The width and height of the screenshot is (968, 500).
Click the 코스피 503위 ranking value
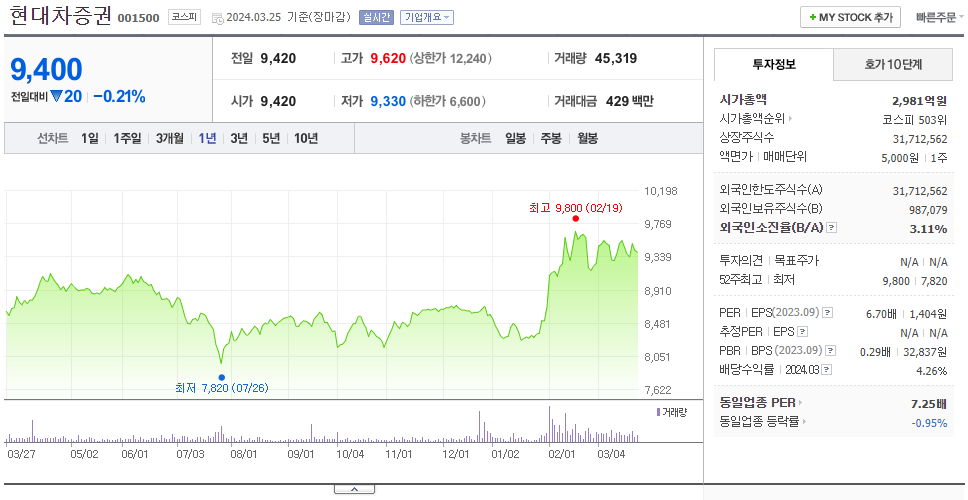pos(916,120)
